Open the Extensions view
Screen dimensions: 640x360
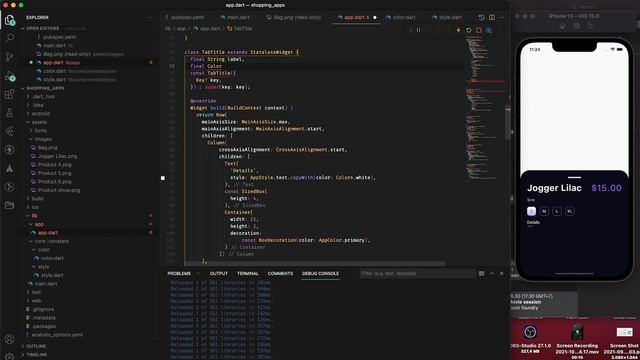[9, 94]
